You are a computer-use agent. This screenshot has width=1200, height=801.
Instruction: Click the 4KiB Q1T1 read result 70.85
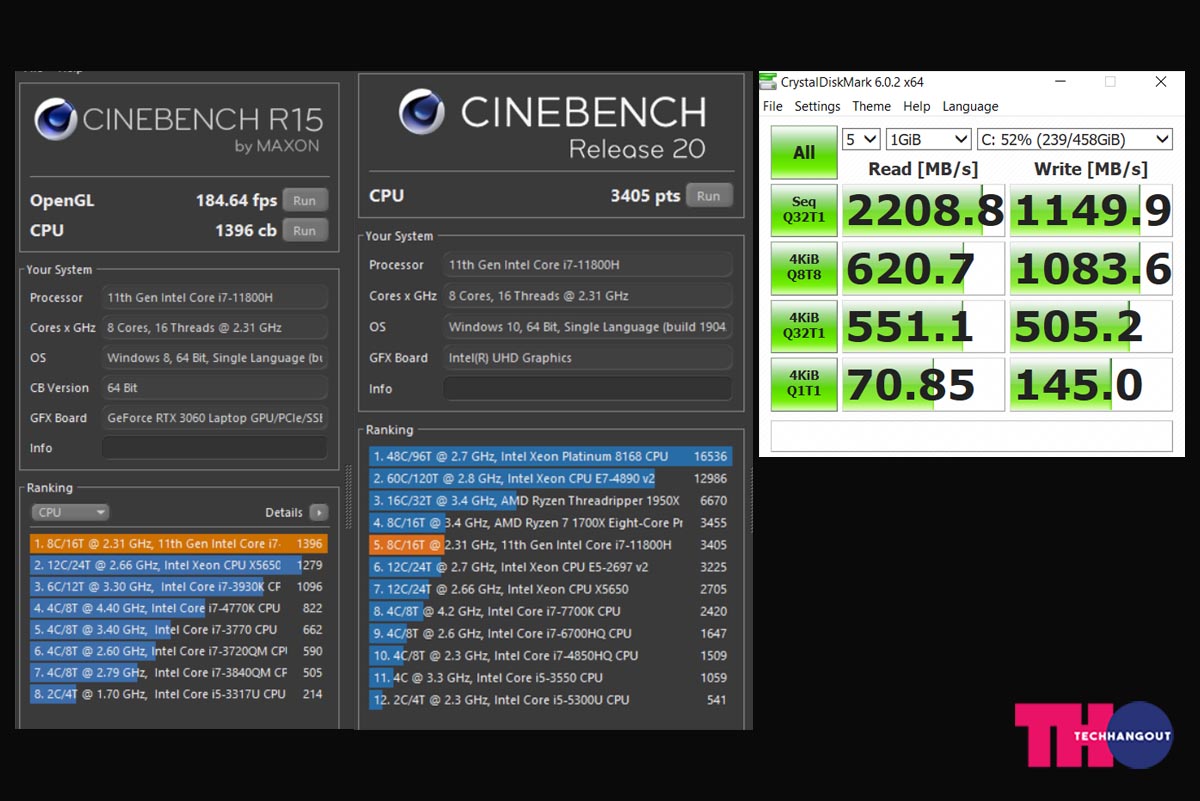point(923,385)
